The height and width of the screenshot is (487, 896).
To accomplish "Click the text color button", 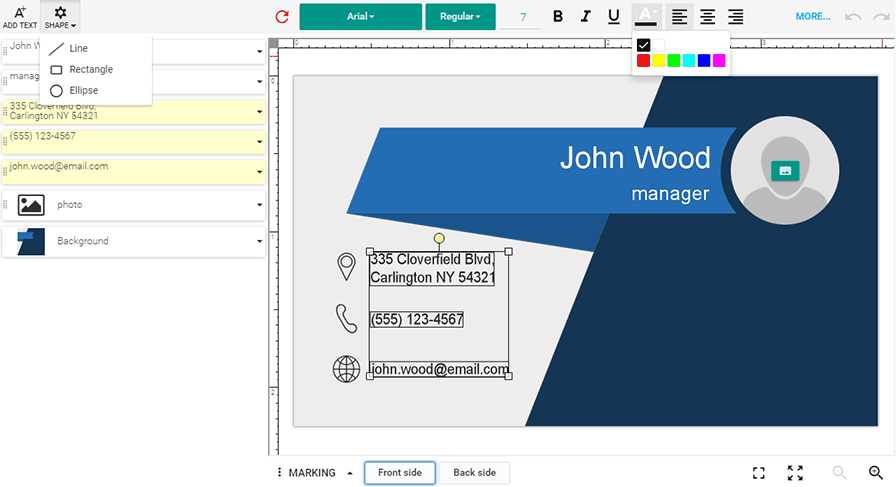I will point(646,16).
